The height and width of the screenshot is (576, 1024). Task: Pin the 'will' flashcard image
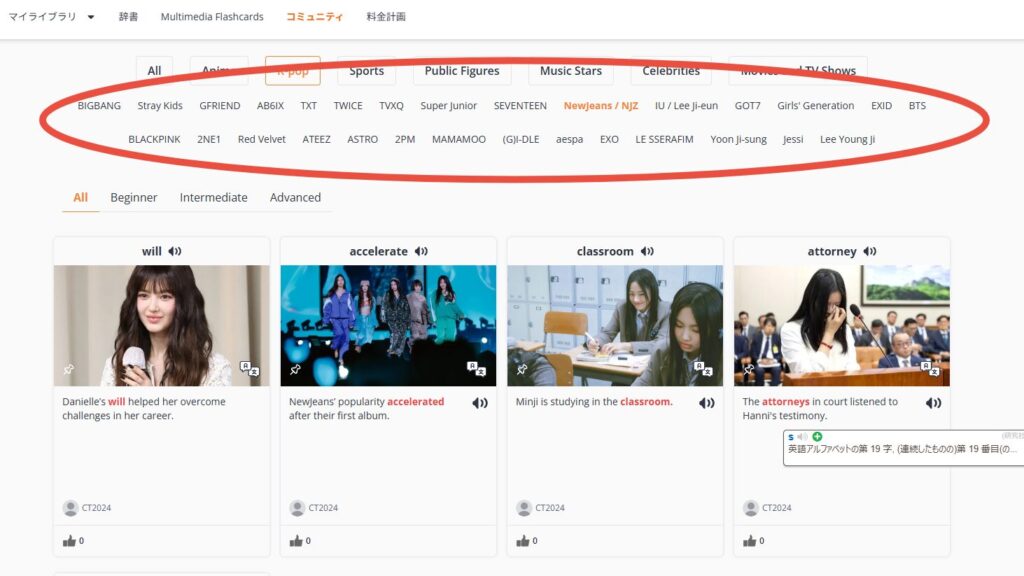pos(69,370)
